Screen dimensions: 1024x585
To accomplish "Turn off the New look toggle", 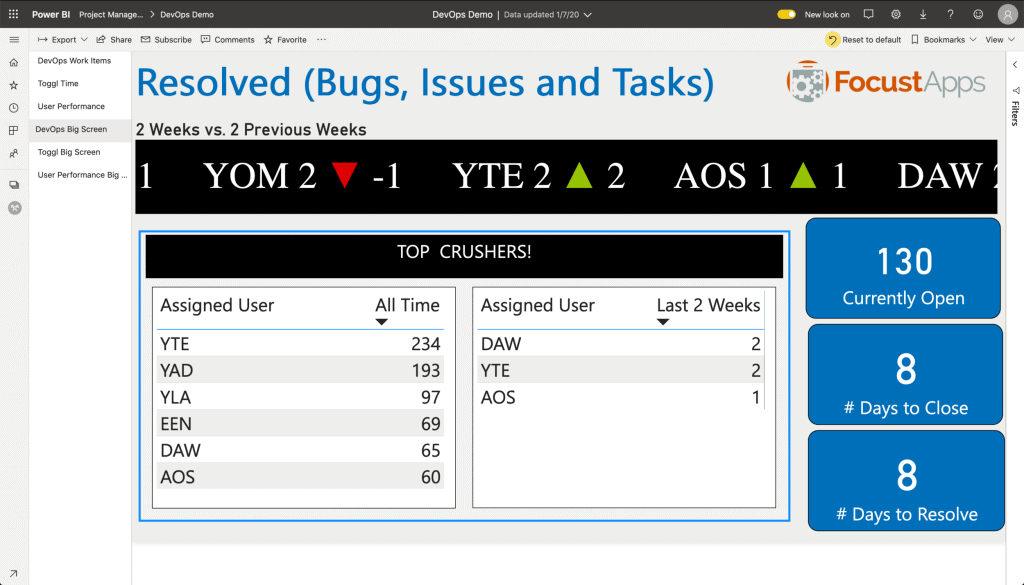I will pos(786,15).
